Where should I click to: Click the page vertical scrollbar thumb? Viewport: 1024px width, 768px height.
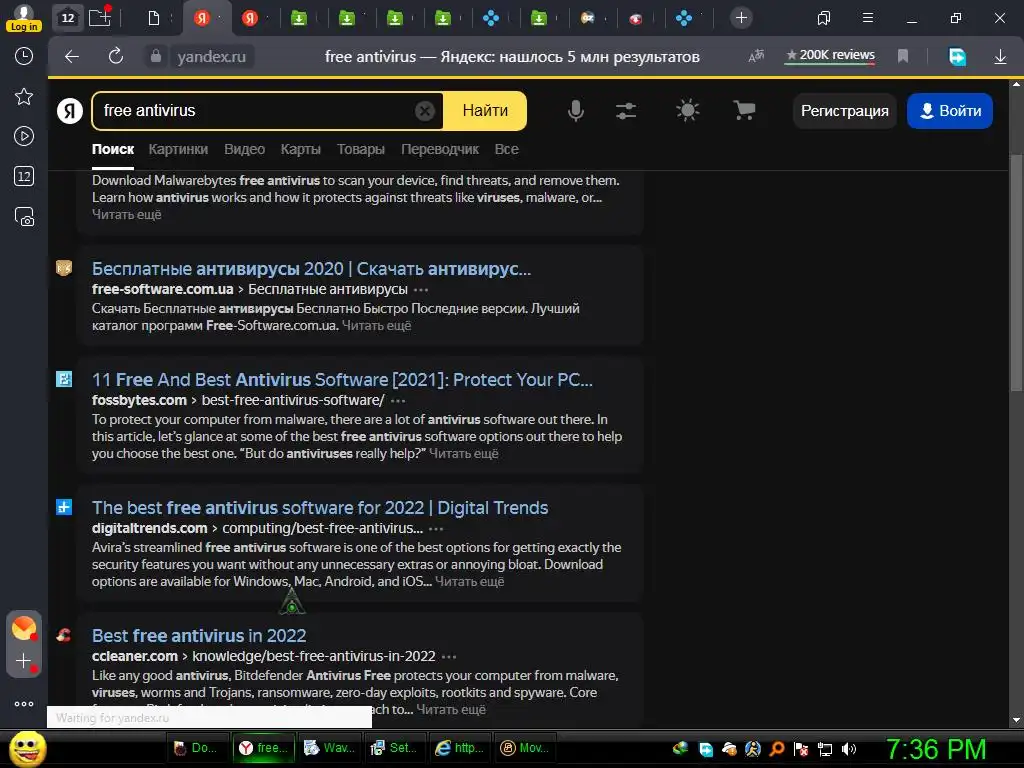(1016, 272)
